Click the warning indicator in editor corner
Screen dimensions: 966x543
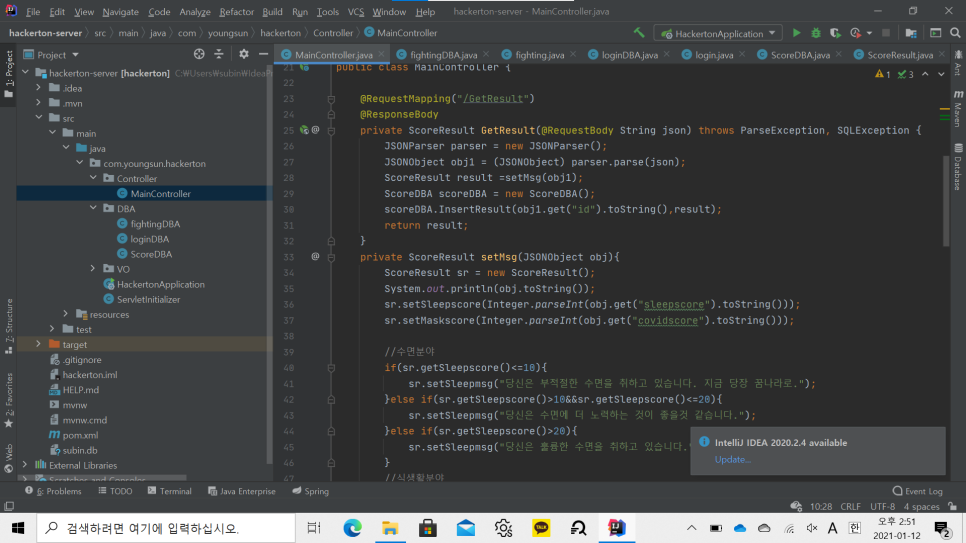882,74
